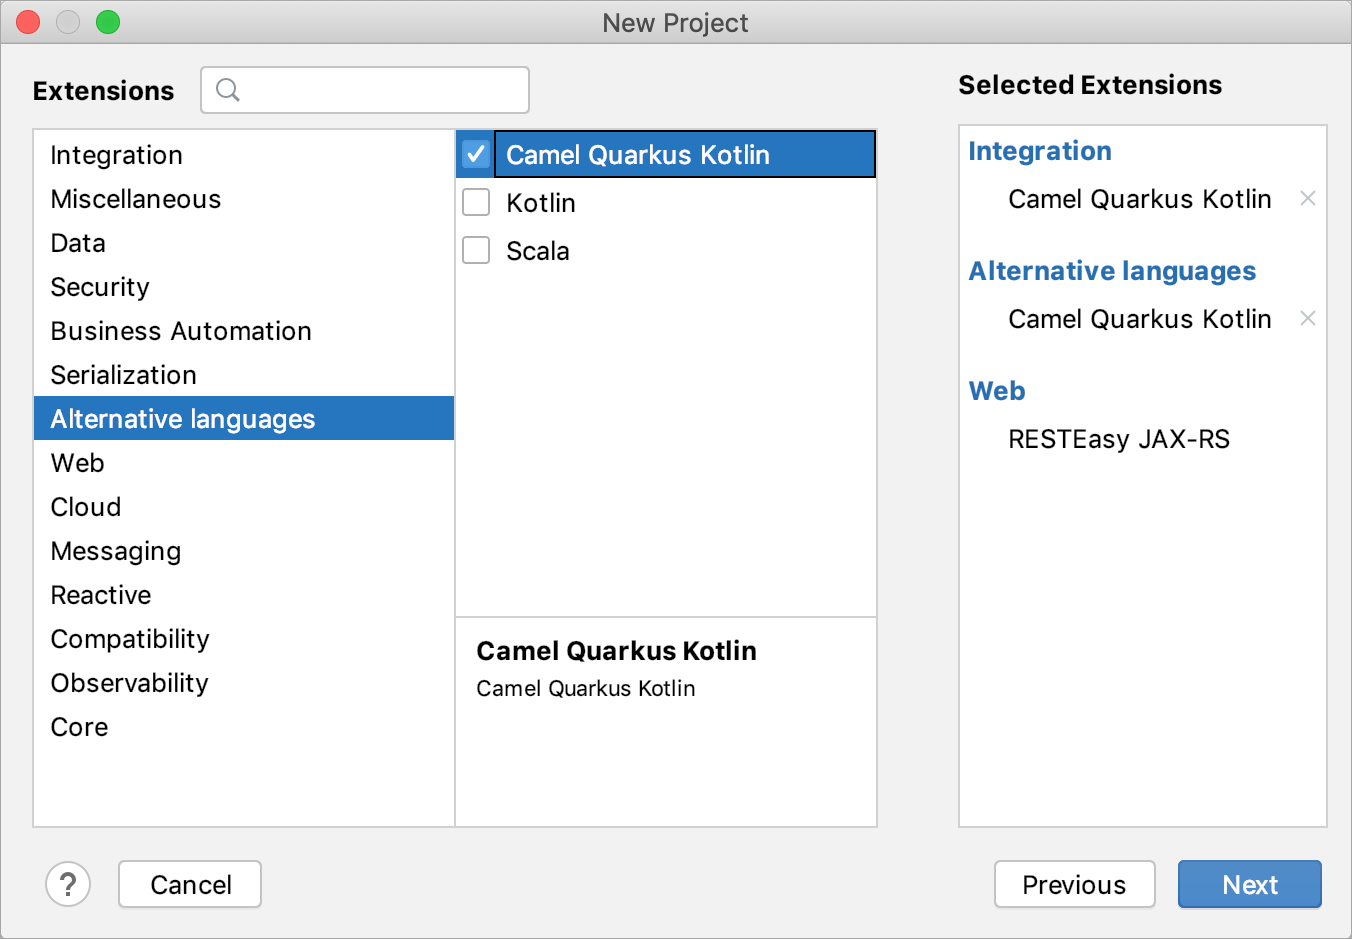Screen dimensions: 1352x939
Task: Select the Alternative languages category
Action: click(244, 419)
